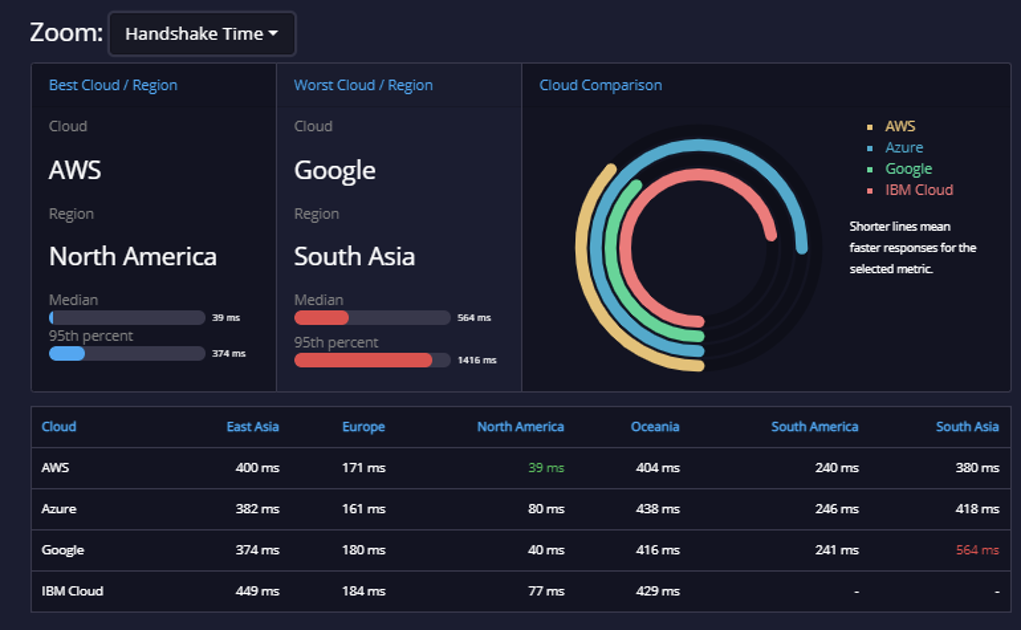1022x631 pixels.
Task: Click the blue Azure arc in chart
Action: coord(699,145)
